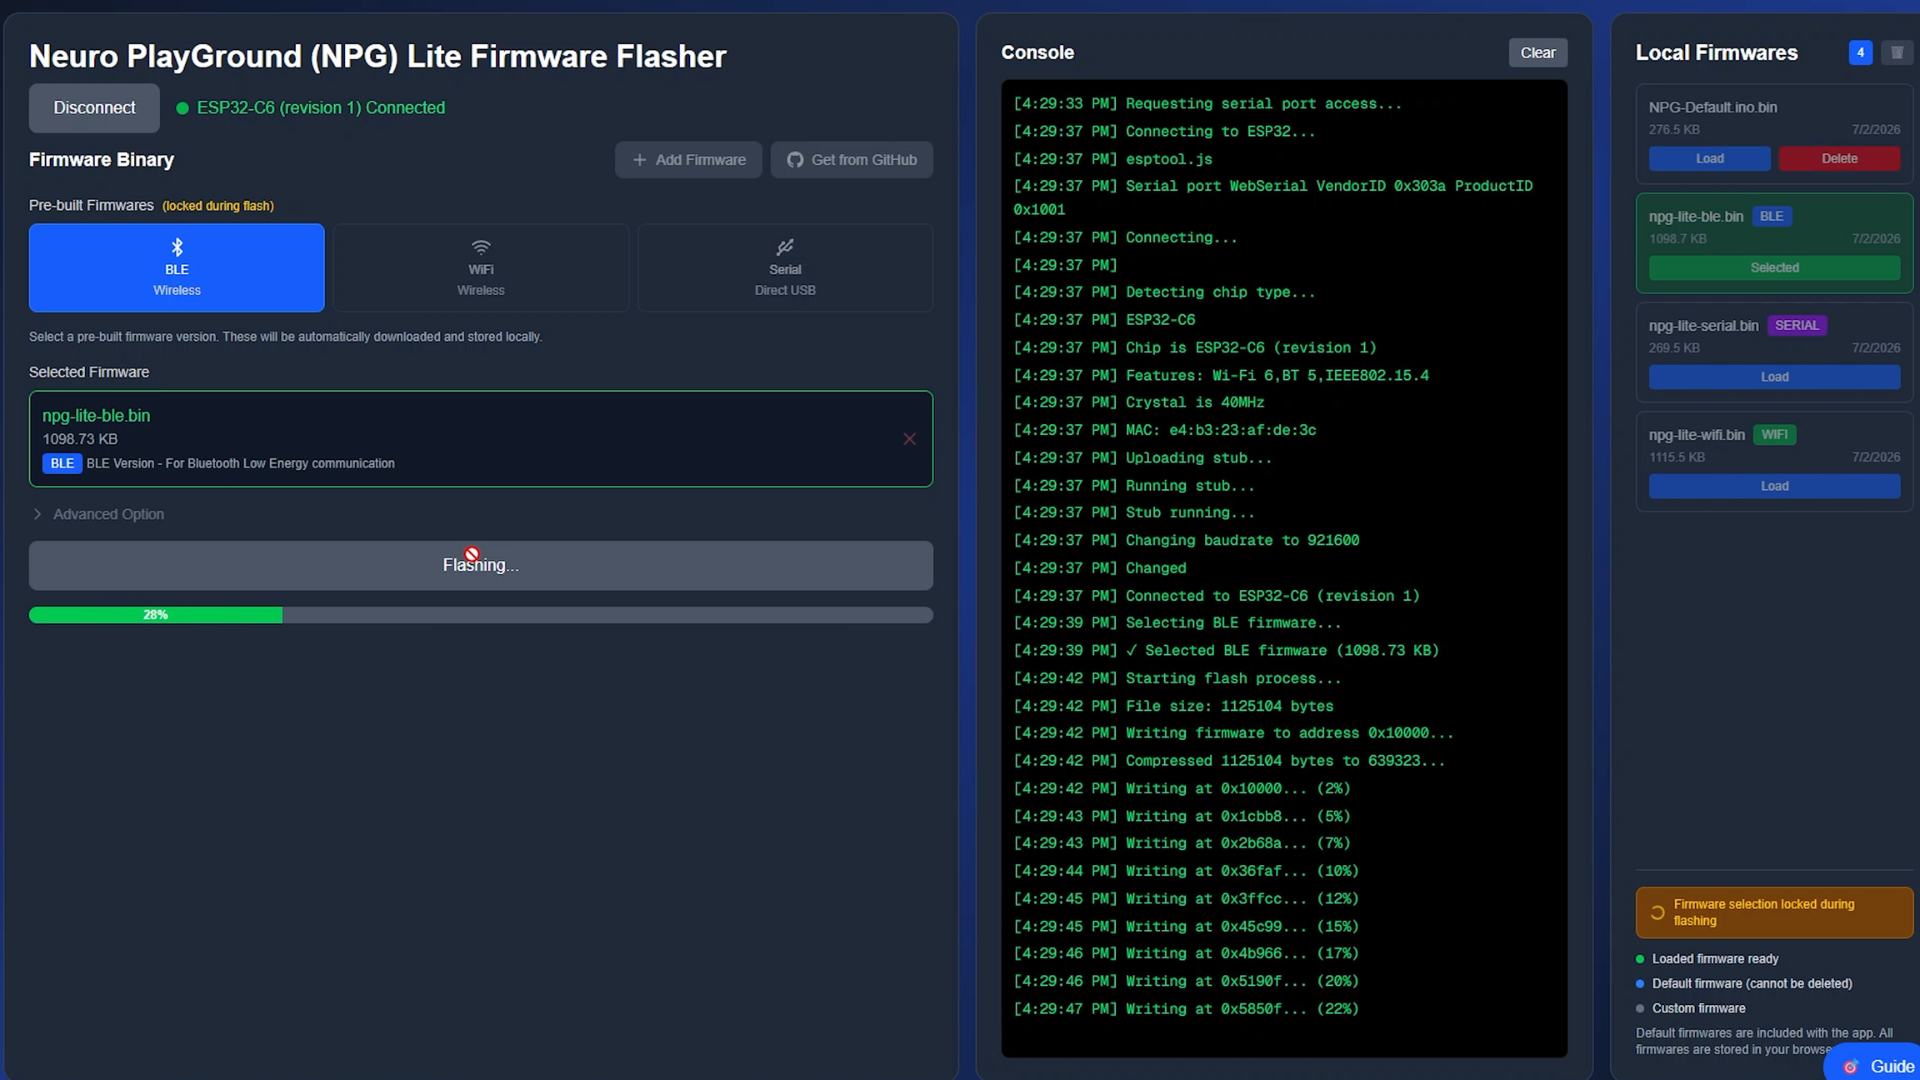Click console line 'Changing baudrate to 921600'
The image size is (1920, 1080).
click(x=1186, y=541)
